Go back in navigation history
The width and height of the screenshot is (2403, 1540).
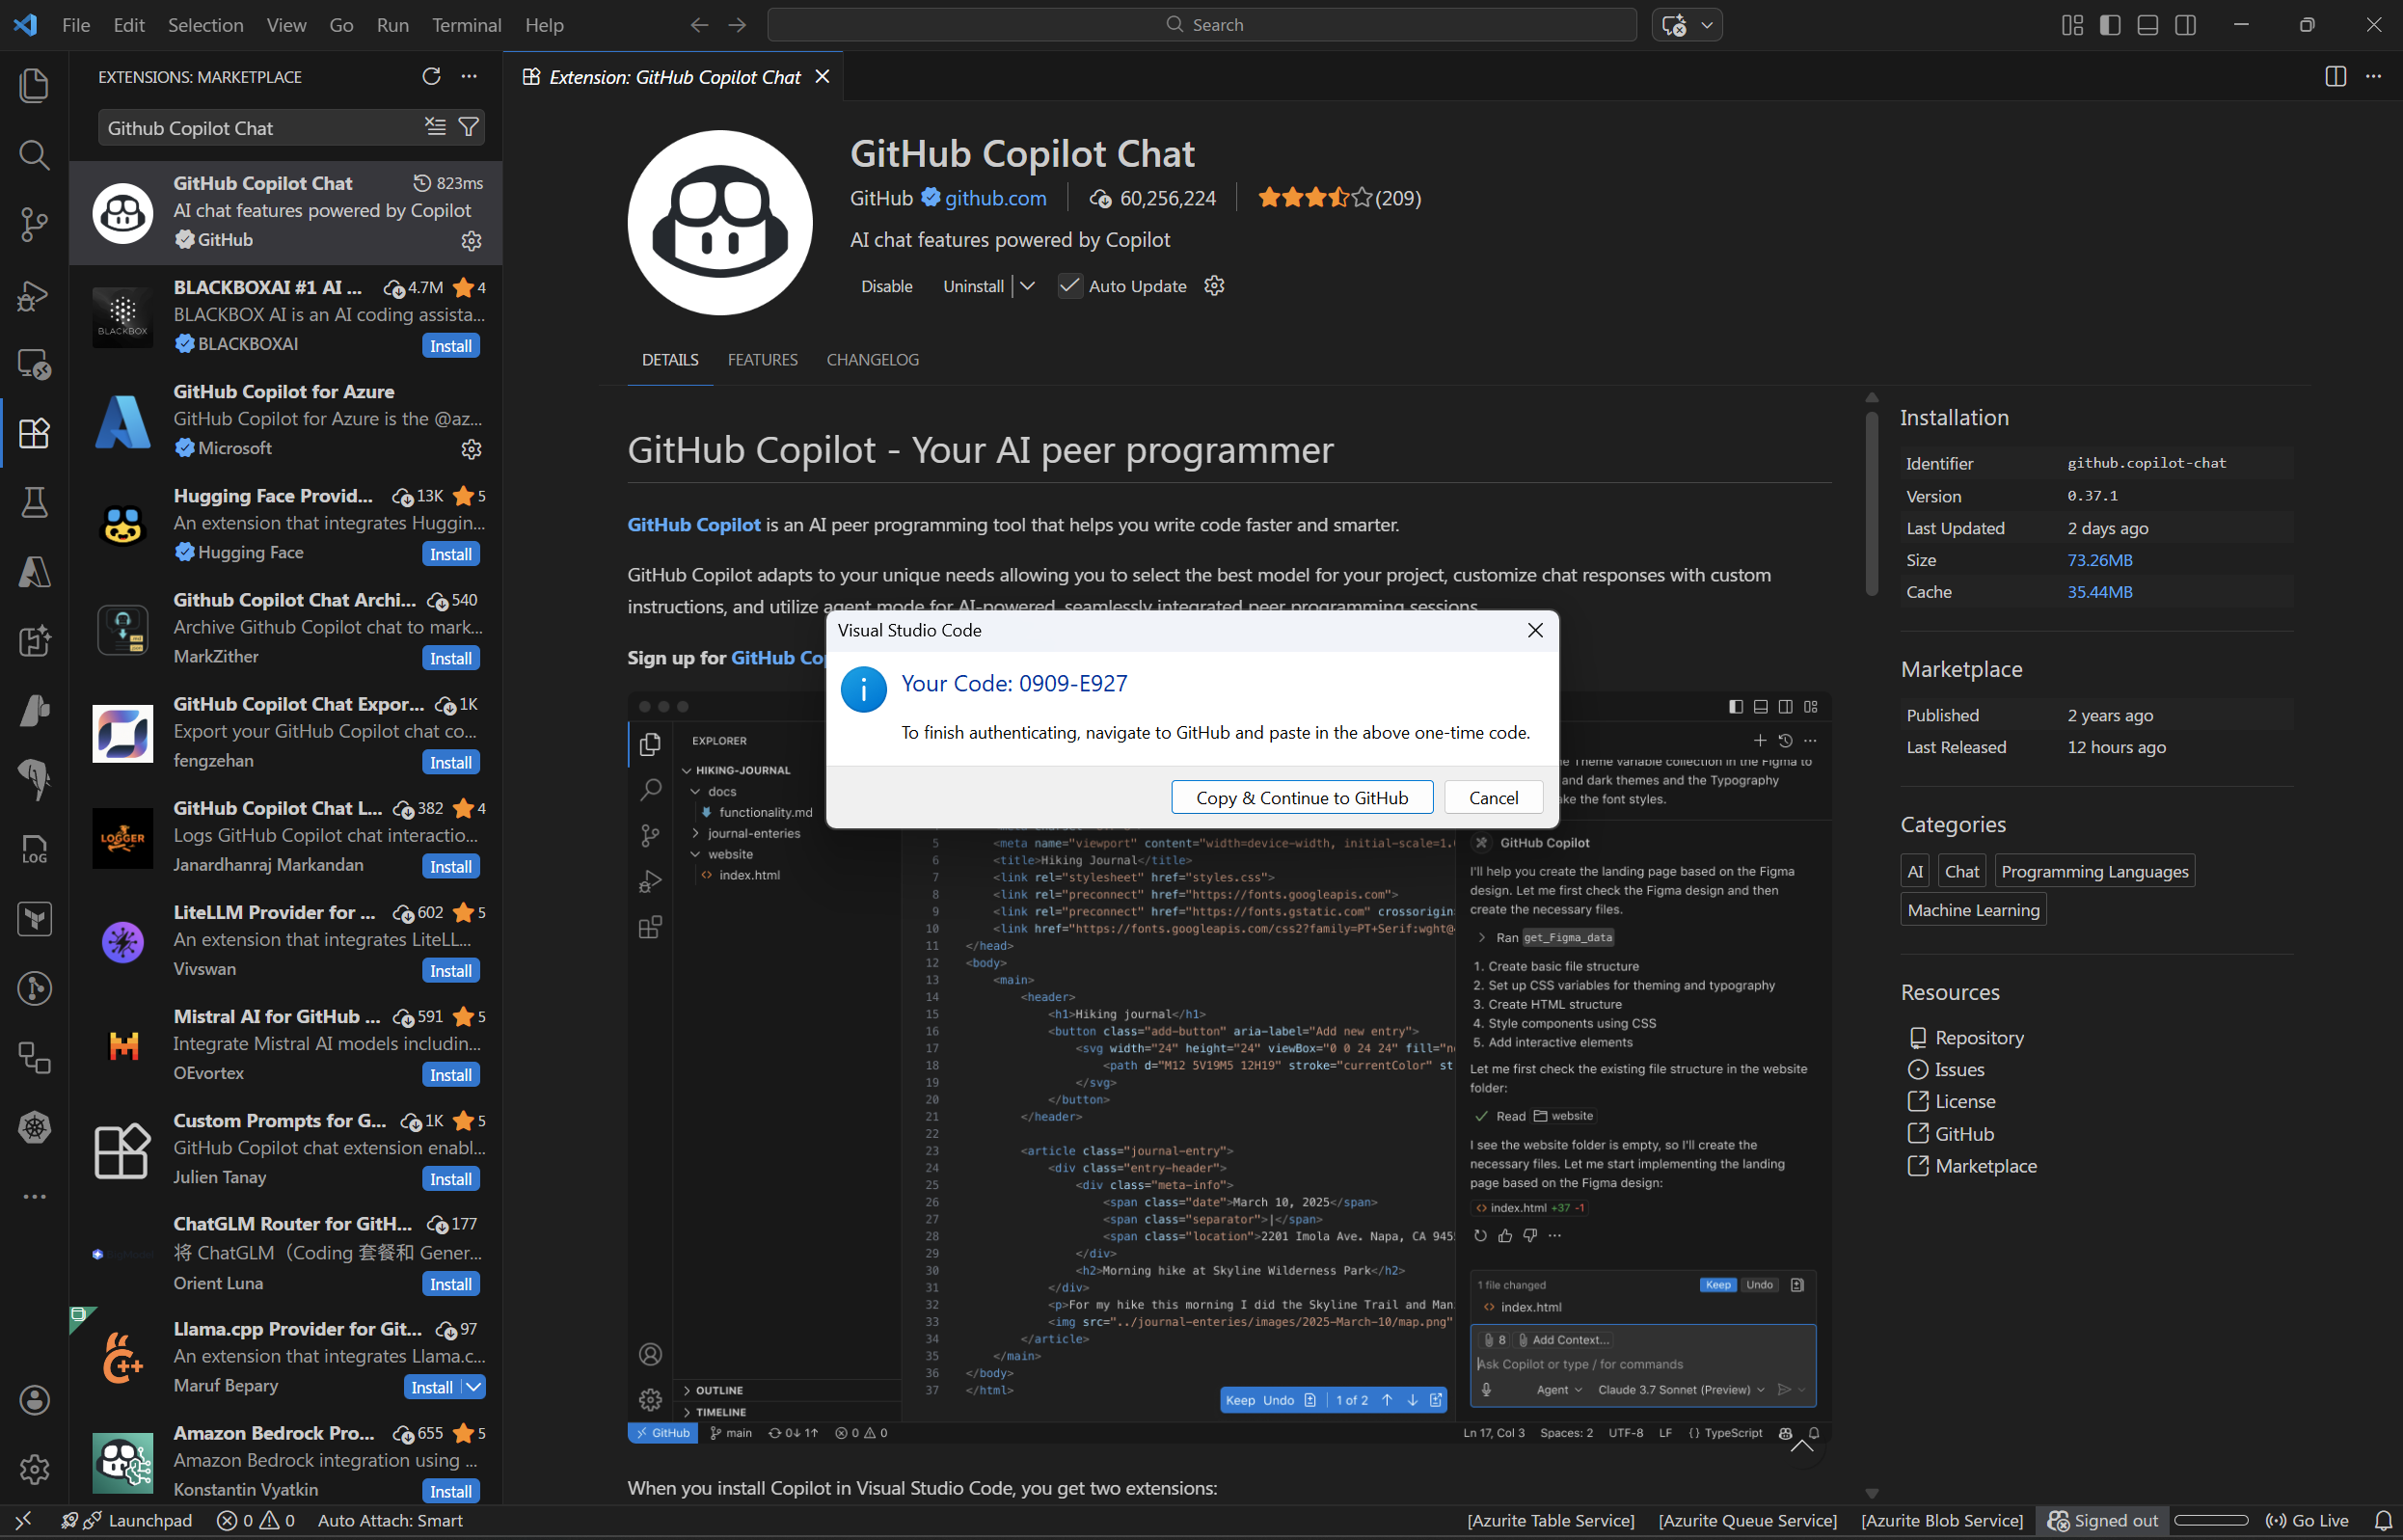[x=700, y=25]
